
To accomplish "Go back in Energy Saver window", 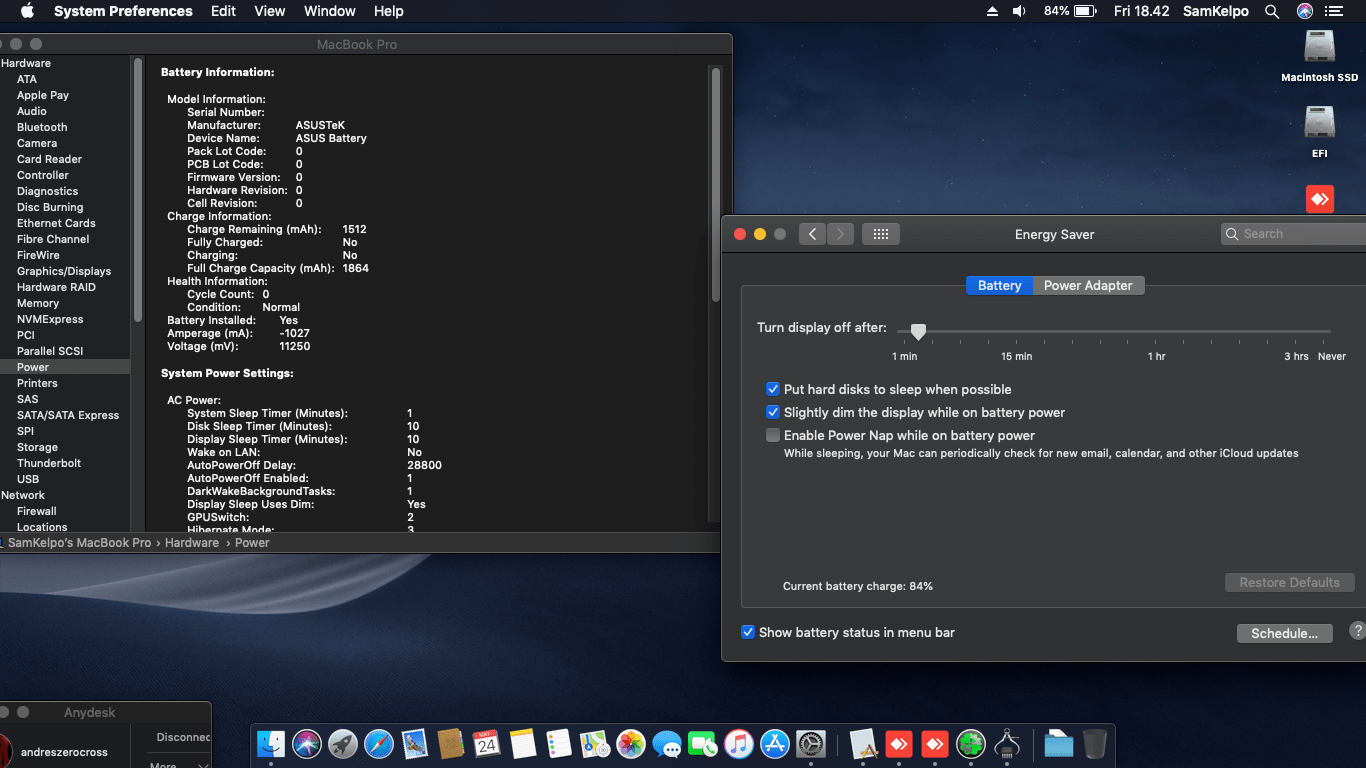I will [x=812, y=234].
